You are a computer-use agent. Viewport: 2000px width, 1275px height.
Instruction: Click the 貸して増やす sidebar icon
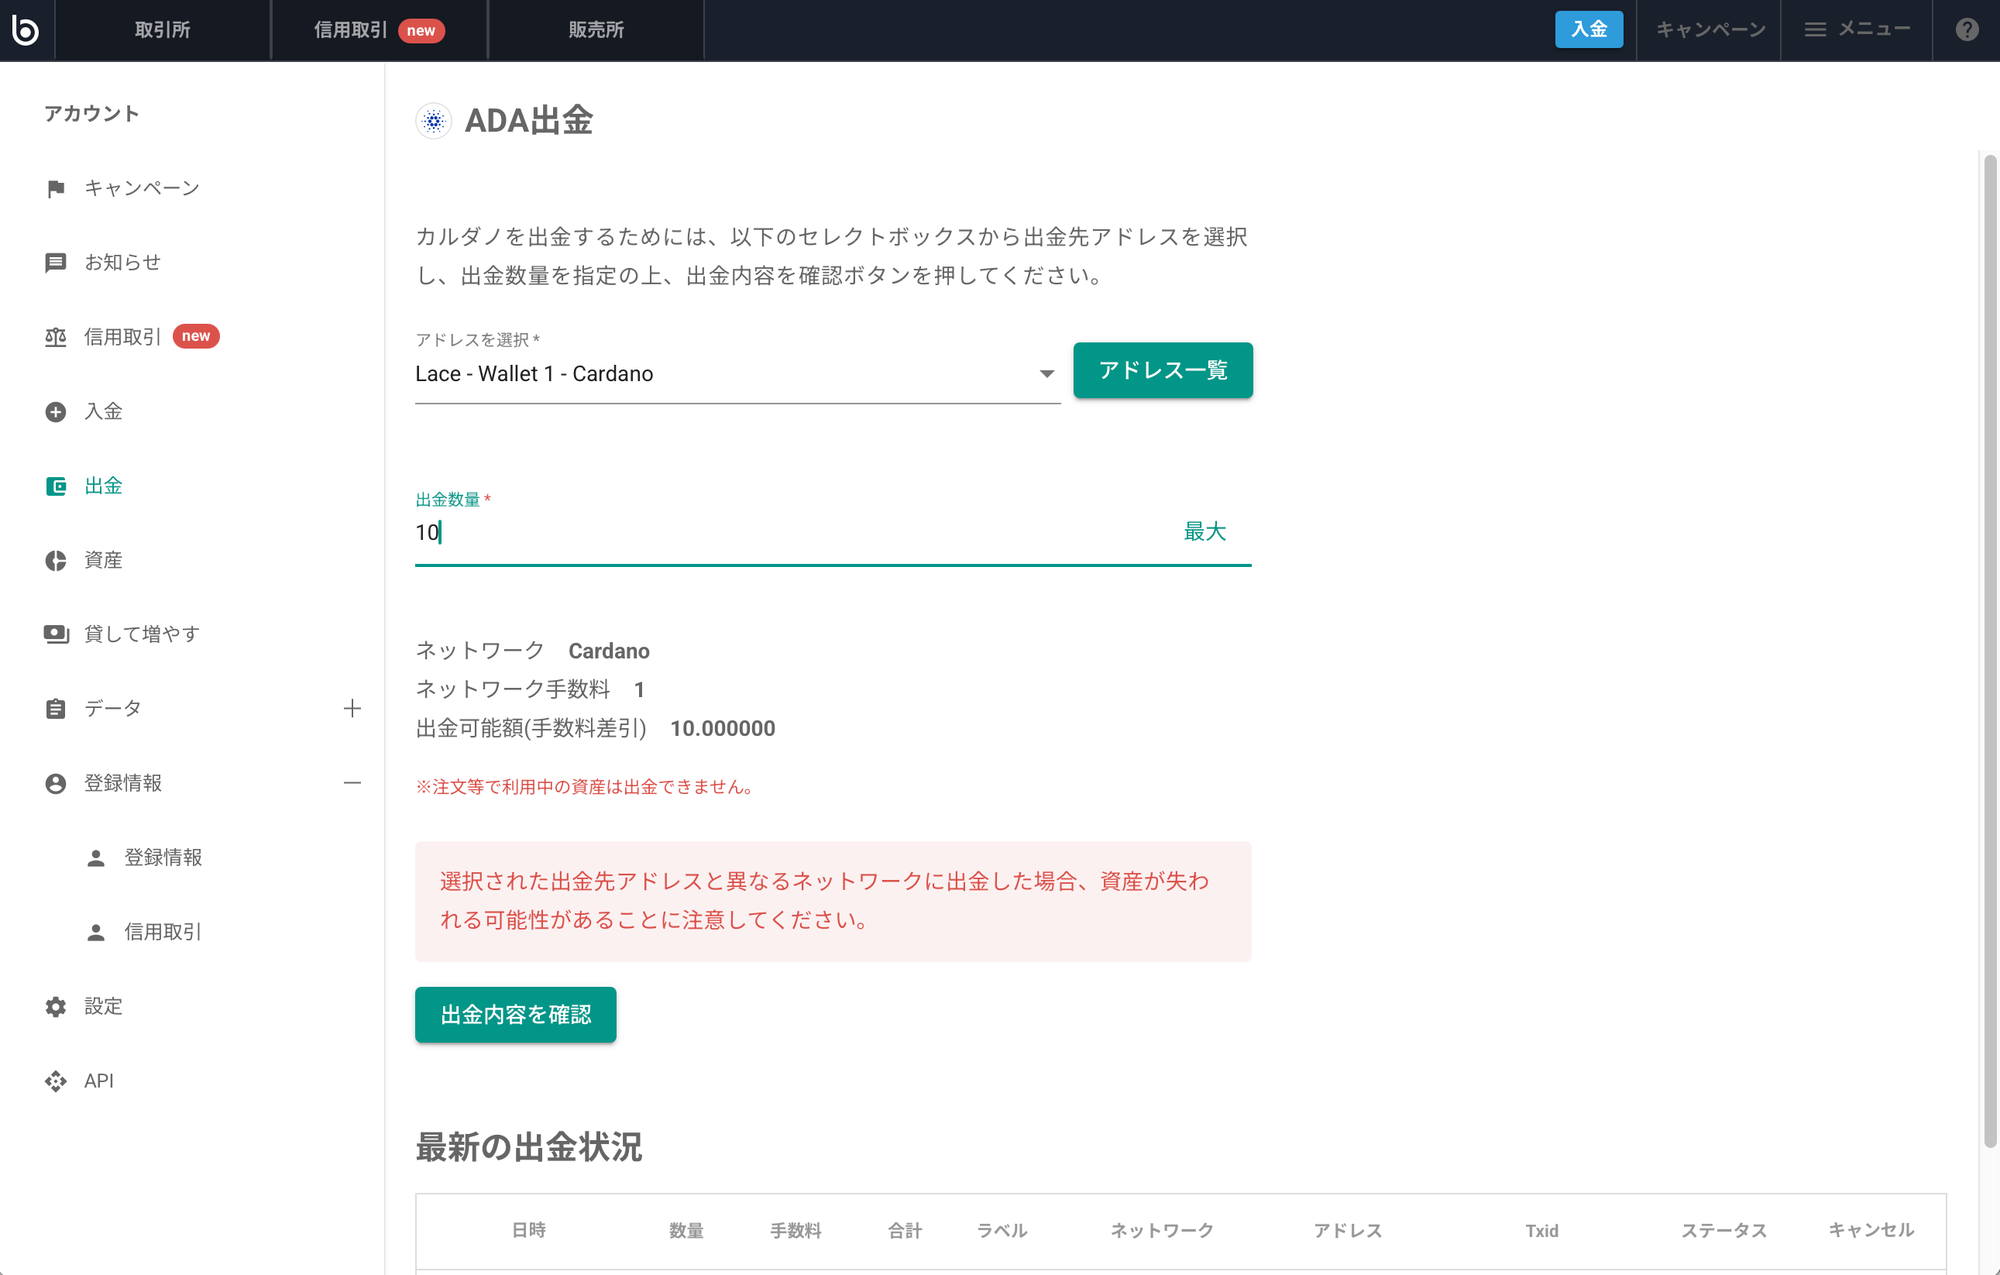pyautogui.click(x=56, y=634)
